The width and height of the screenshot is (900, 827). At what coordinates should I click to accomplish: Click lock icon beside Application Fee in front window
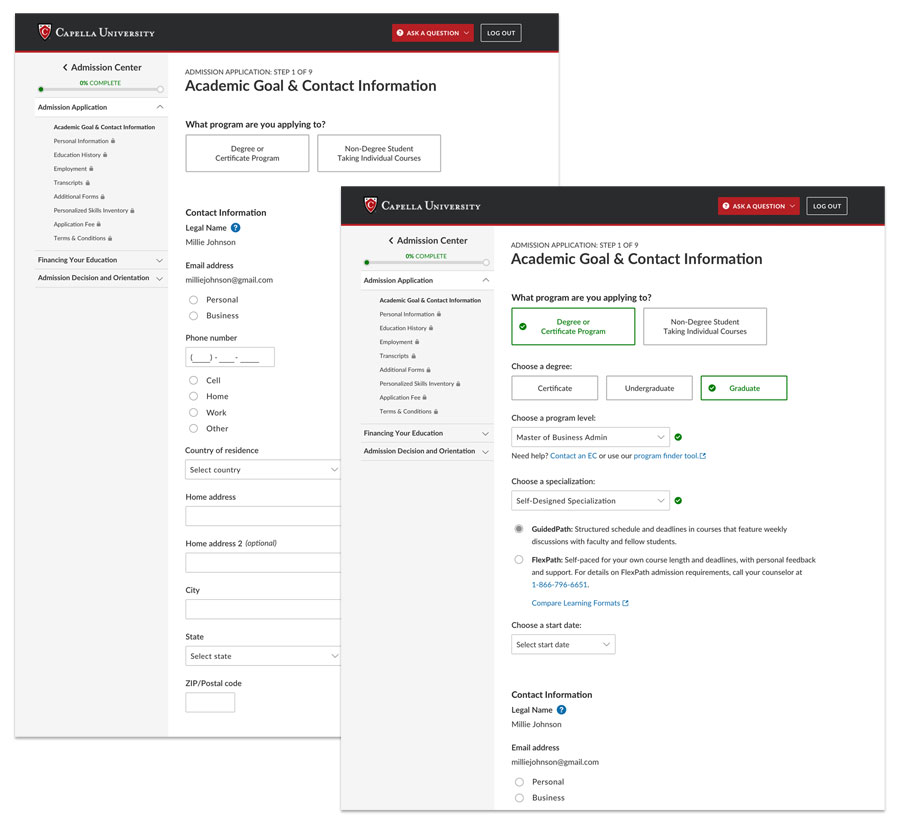tap(425, 397)
